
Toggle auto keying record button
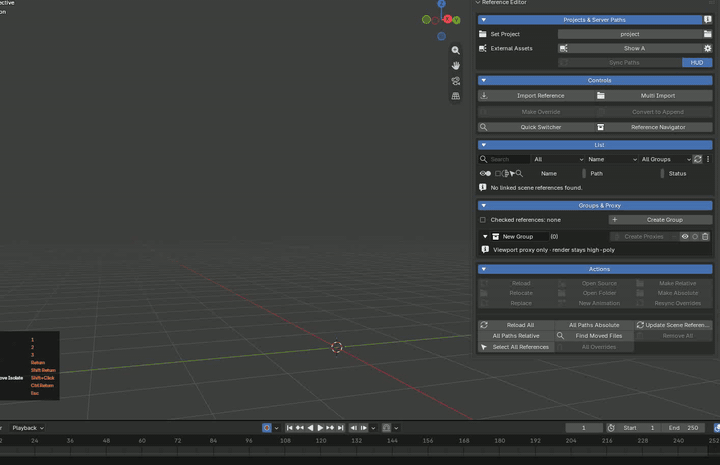[x=267, y=428]
